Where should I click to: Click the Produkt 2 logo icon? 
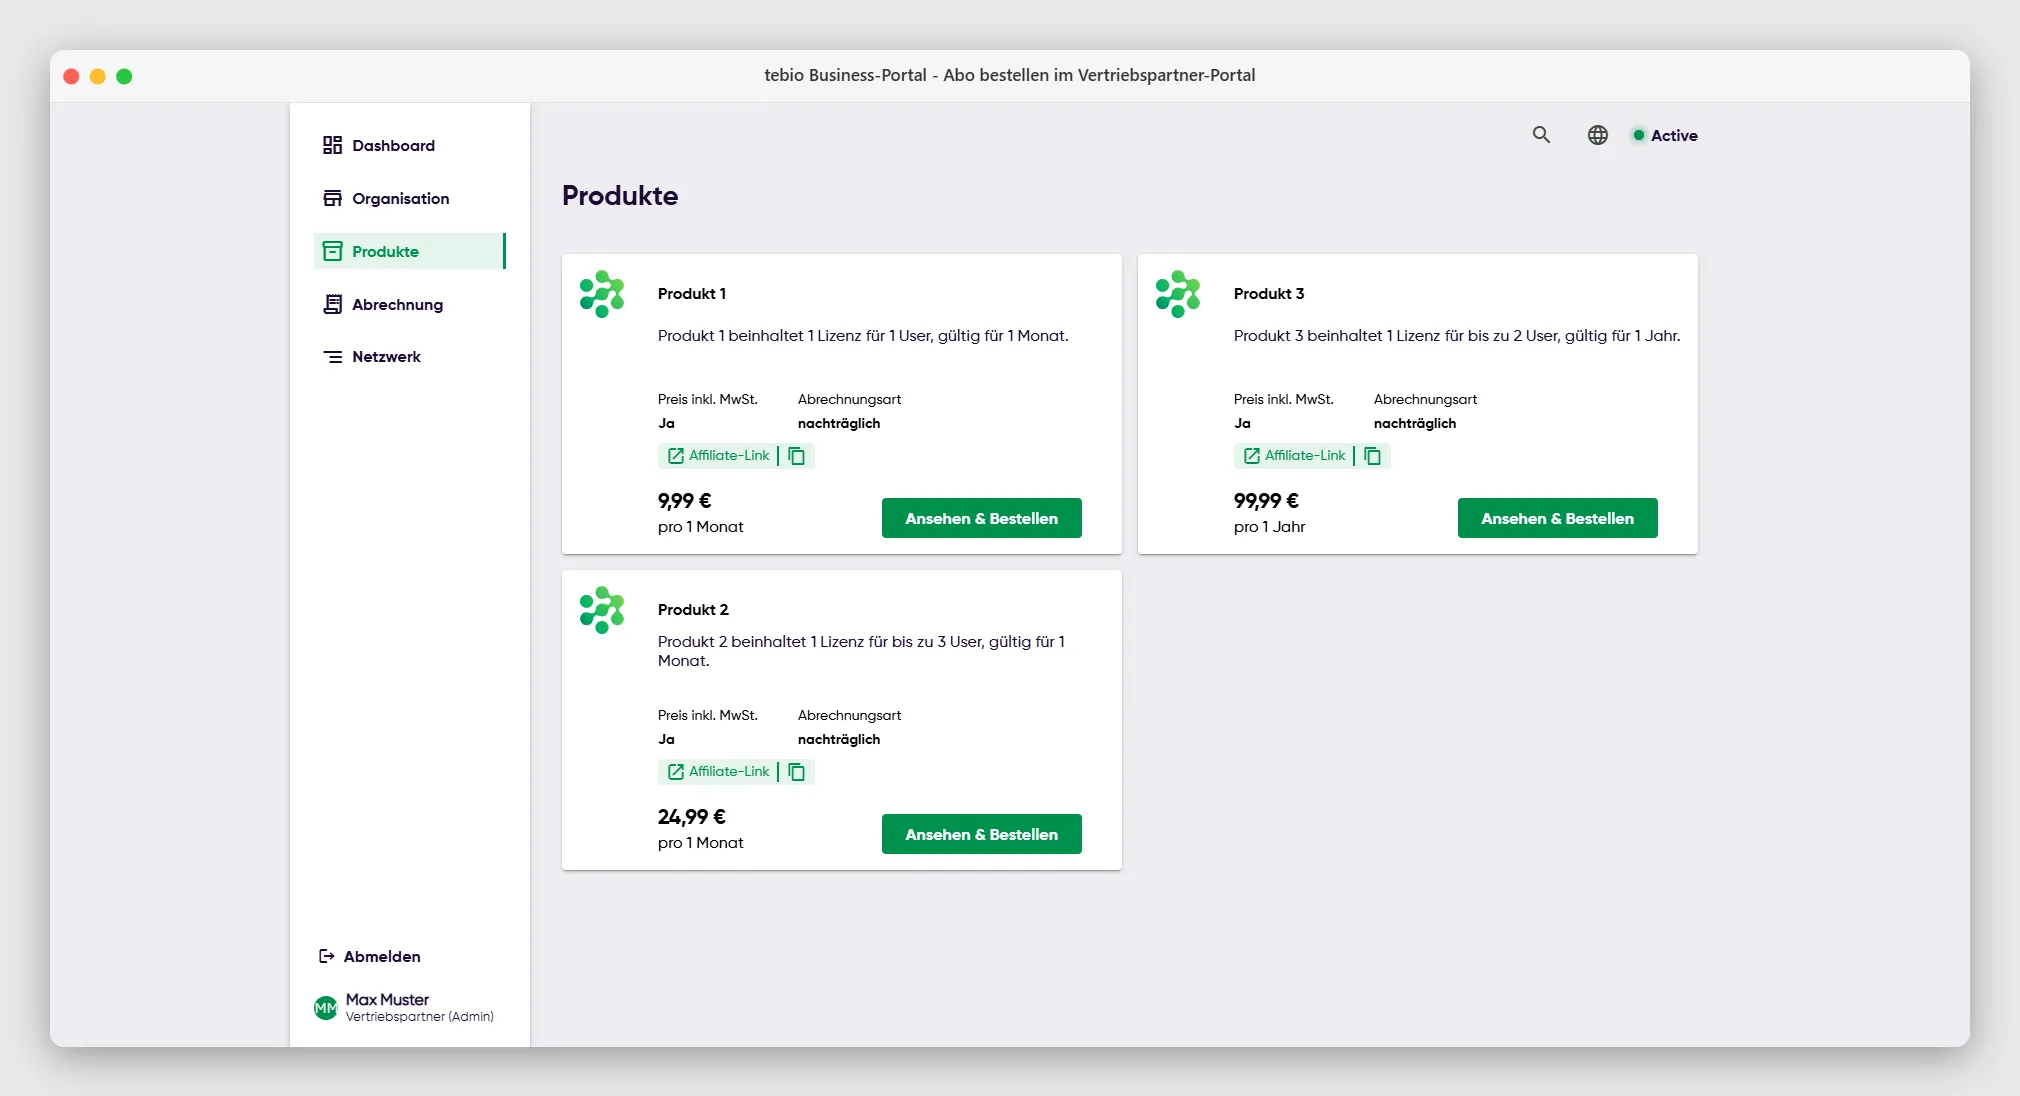pyautogui.click(x=602, y=610)
